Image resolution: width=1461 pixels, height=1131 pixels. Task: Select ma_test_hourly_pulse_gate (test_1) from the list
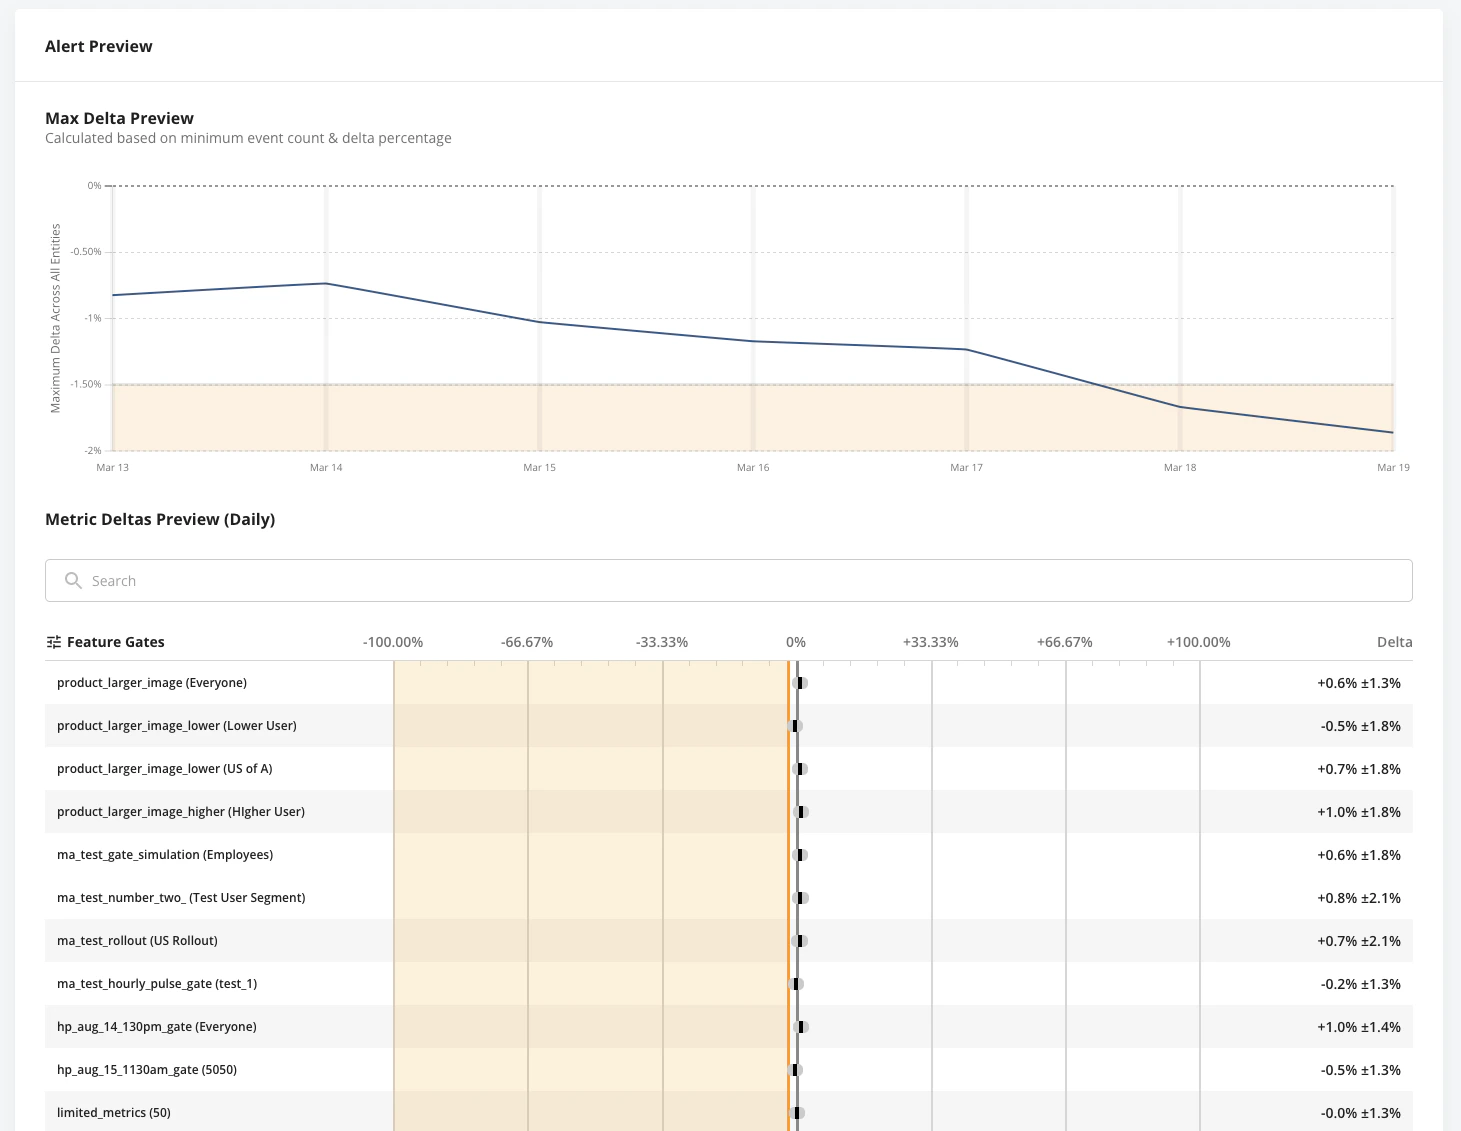click(x=157, y=983)
